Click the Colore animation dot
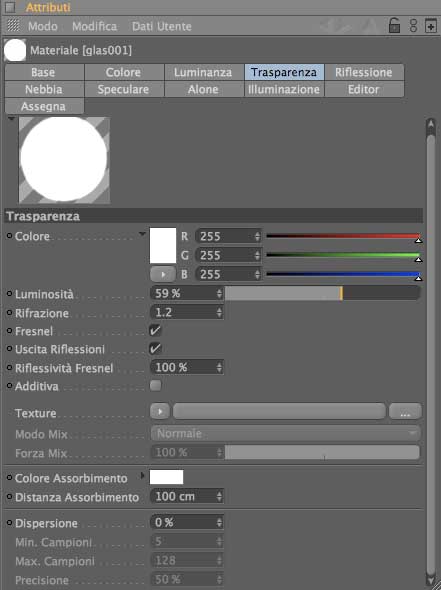 [10, 236]
